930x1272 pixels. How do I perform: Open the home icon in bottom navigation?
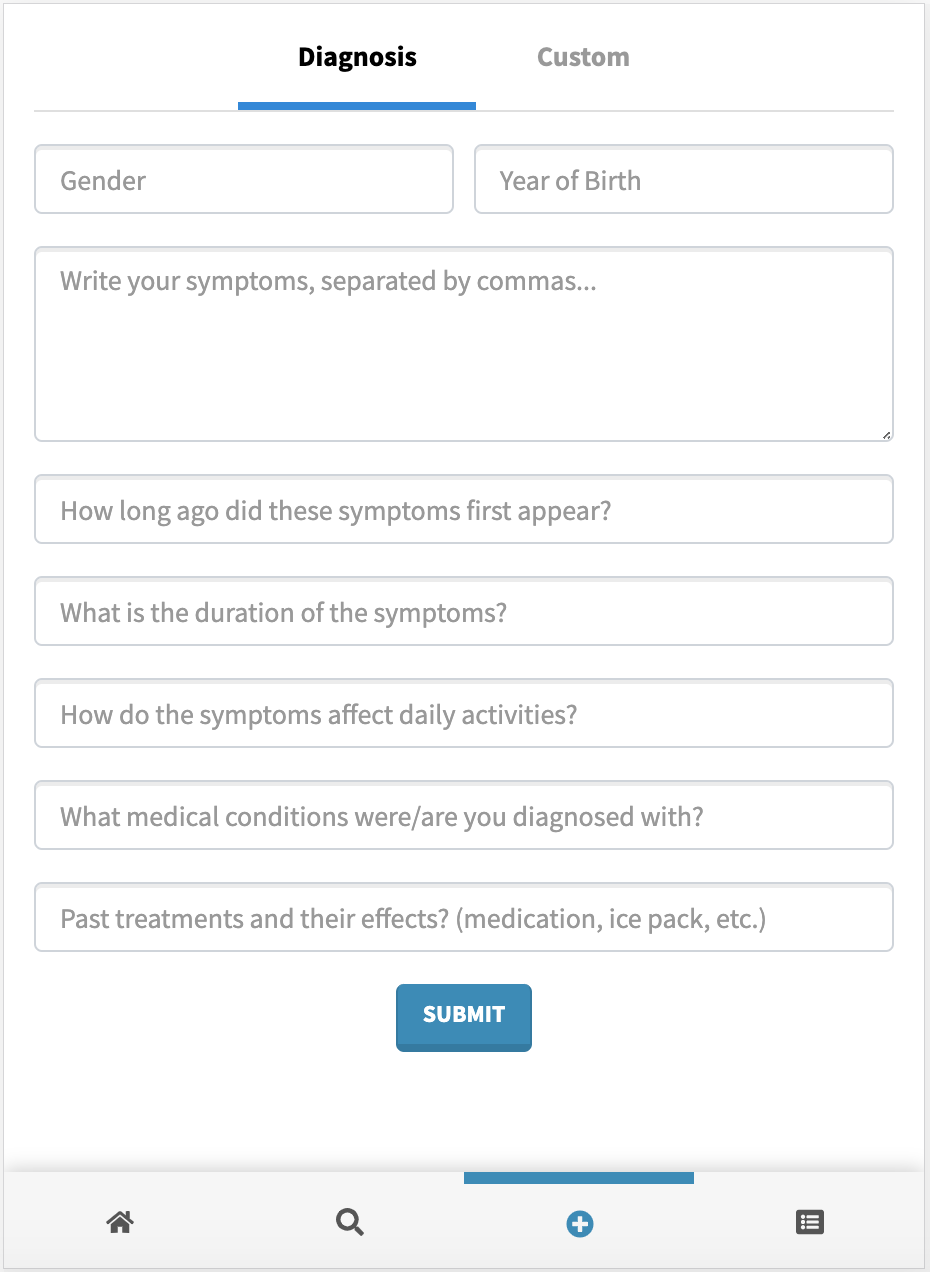tap(120, 1222)
